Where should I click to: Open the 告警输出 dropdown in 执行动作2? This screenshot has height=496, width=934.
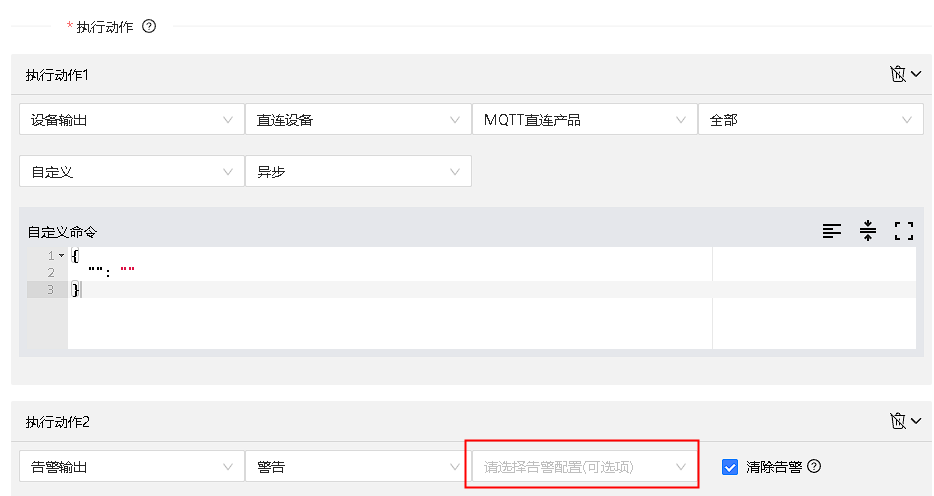pyautogui.click(x=131, y=466)
